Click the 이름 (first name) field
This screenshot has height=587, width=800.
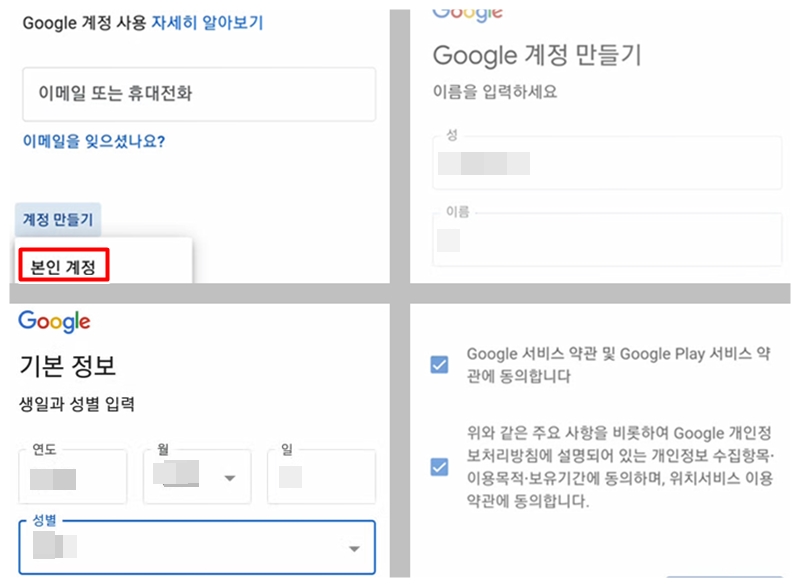coord(607,240)
